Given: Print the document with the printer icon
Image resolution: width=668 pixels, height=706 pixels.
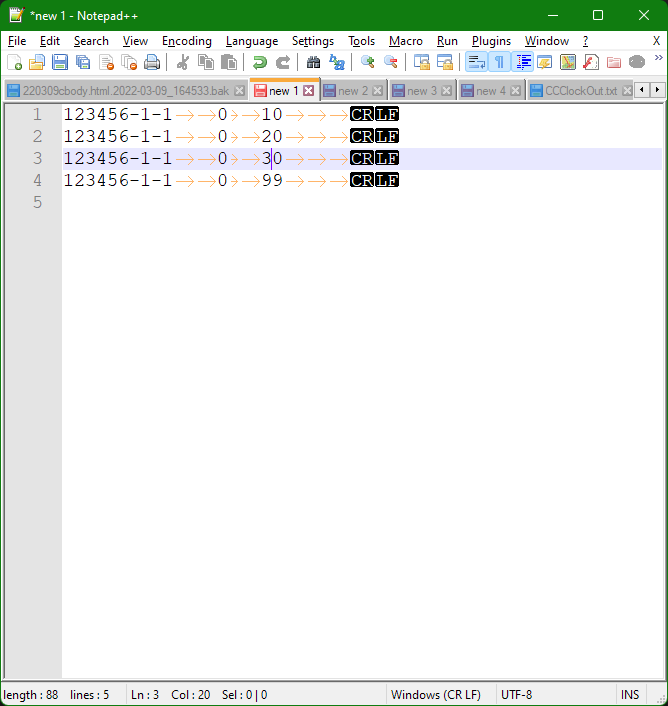Looking at the screenshot, I should pos(152,63).
